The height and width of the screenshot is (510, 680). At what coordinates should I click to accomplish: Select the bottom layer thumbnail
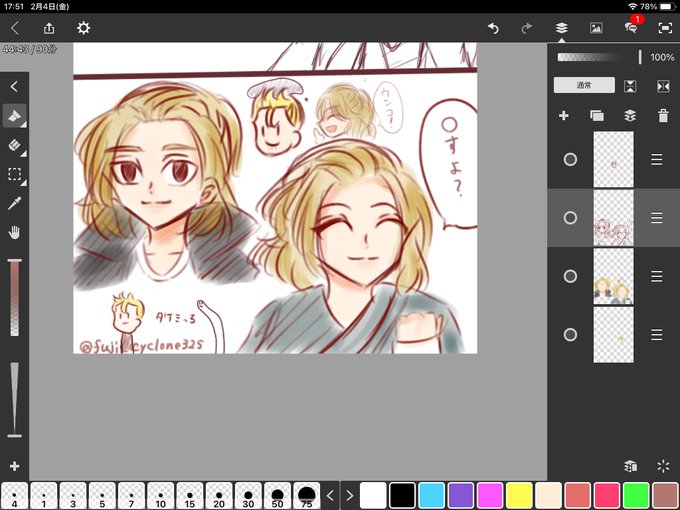tap(613, 335)
